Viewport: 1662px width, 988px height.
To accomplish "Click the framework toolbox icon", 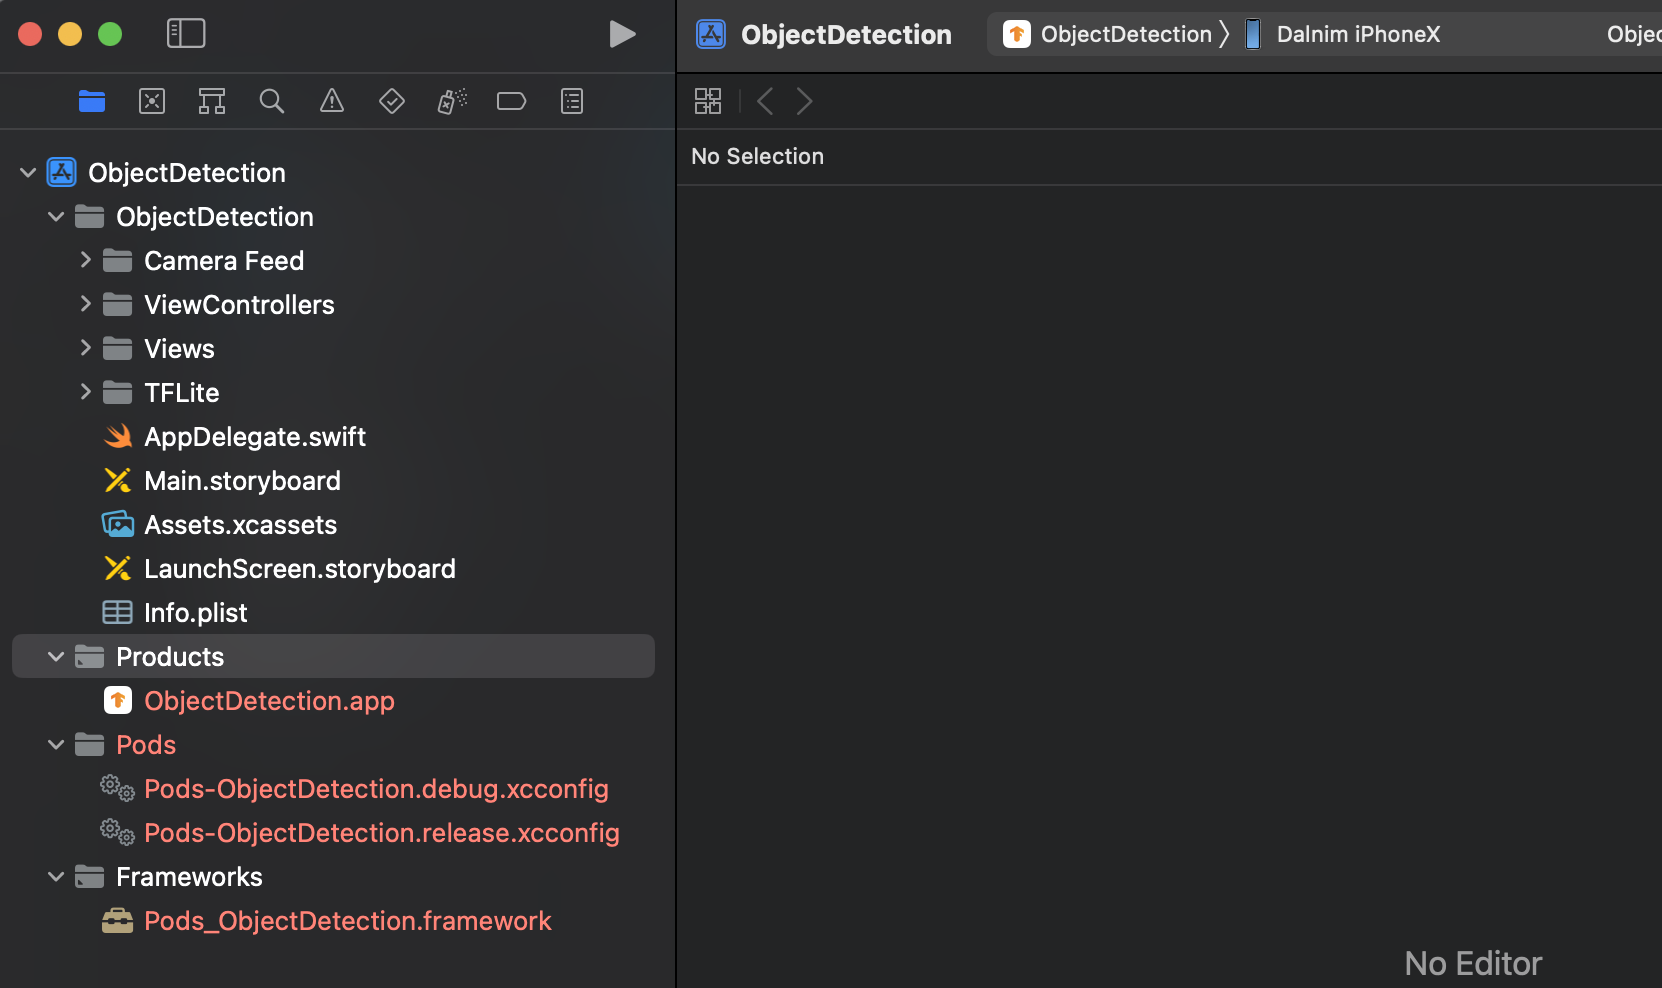I will coord(118,920).
